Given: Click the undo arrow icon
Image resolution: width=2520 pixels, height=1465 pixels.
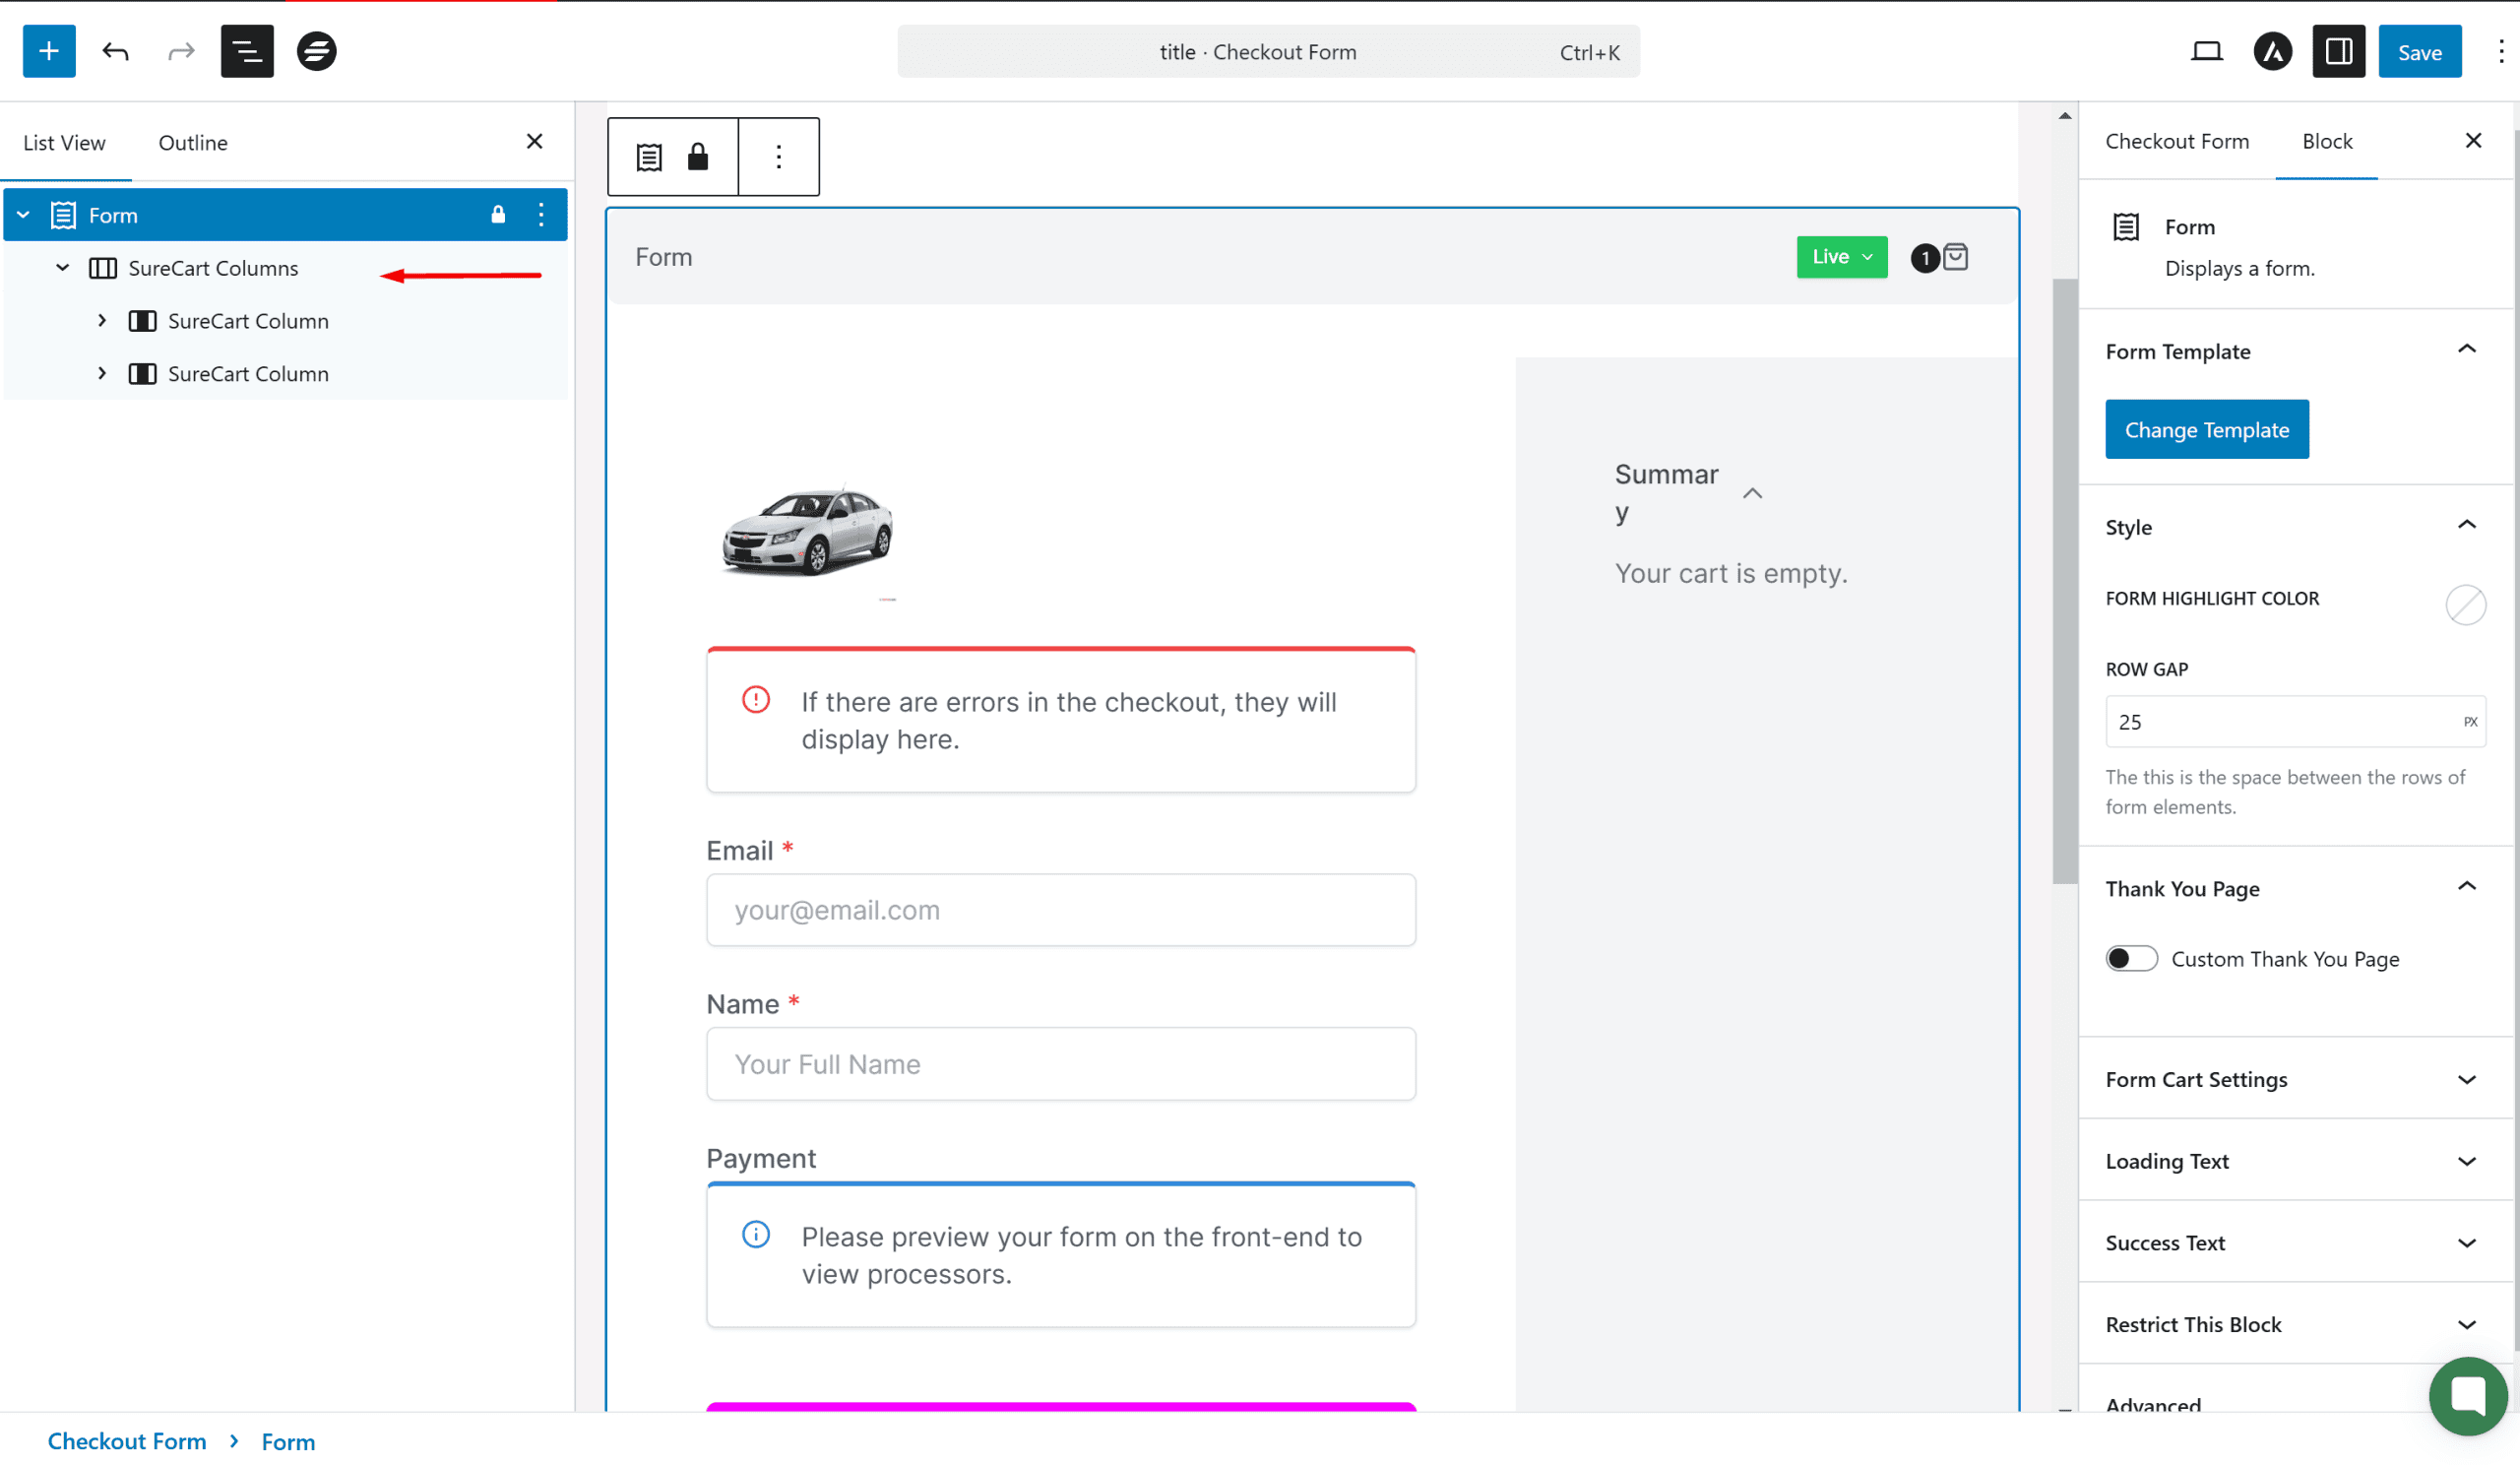Looking at the screenshot, I should (x=115, y=51).
